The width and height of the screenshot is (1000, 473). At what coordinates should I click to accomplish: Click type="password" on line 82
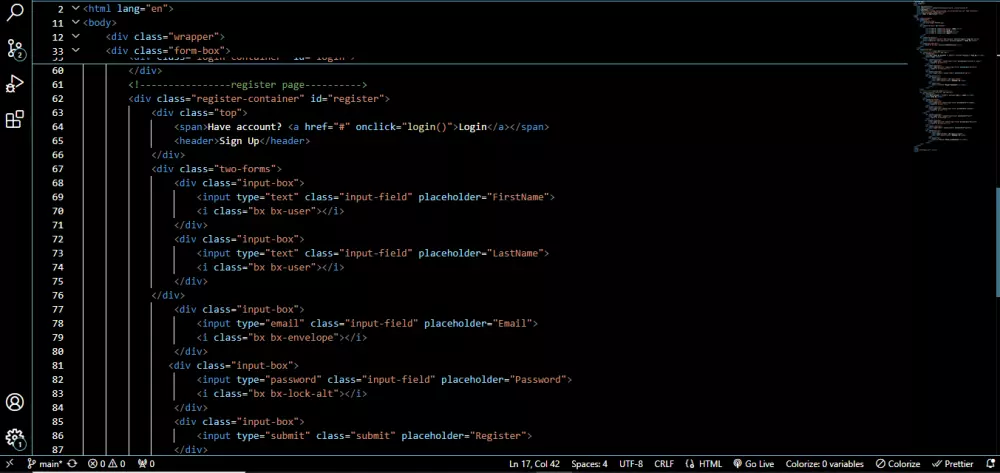[279, 379]
